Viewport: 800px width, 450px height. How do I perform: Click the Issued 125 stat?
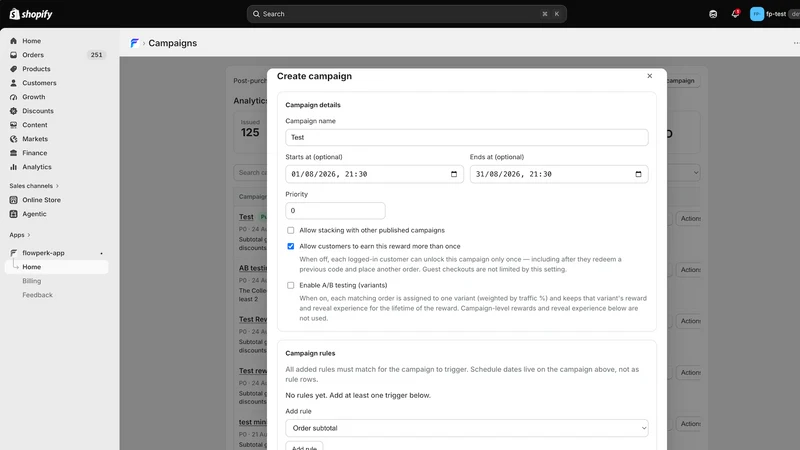(250, 129)
